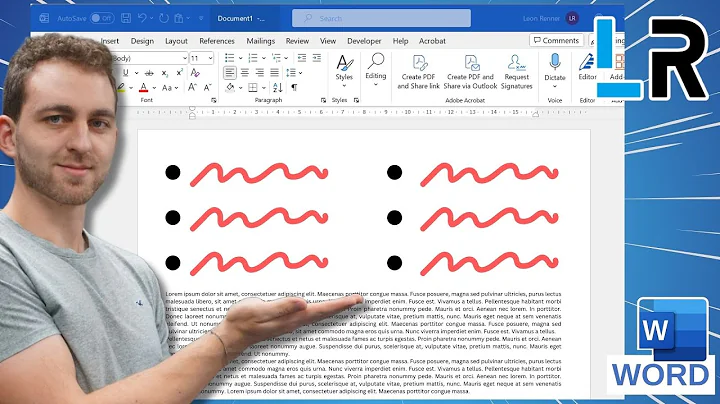Open Leon Renner account avatar

[572, 18]
